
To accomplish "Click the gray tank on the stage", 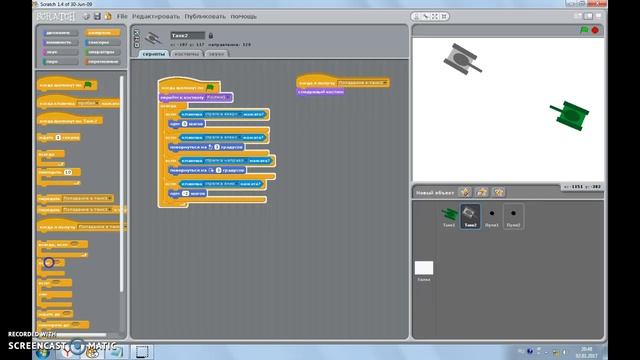I will [462, 59].
